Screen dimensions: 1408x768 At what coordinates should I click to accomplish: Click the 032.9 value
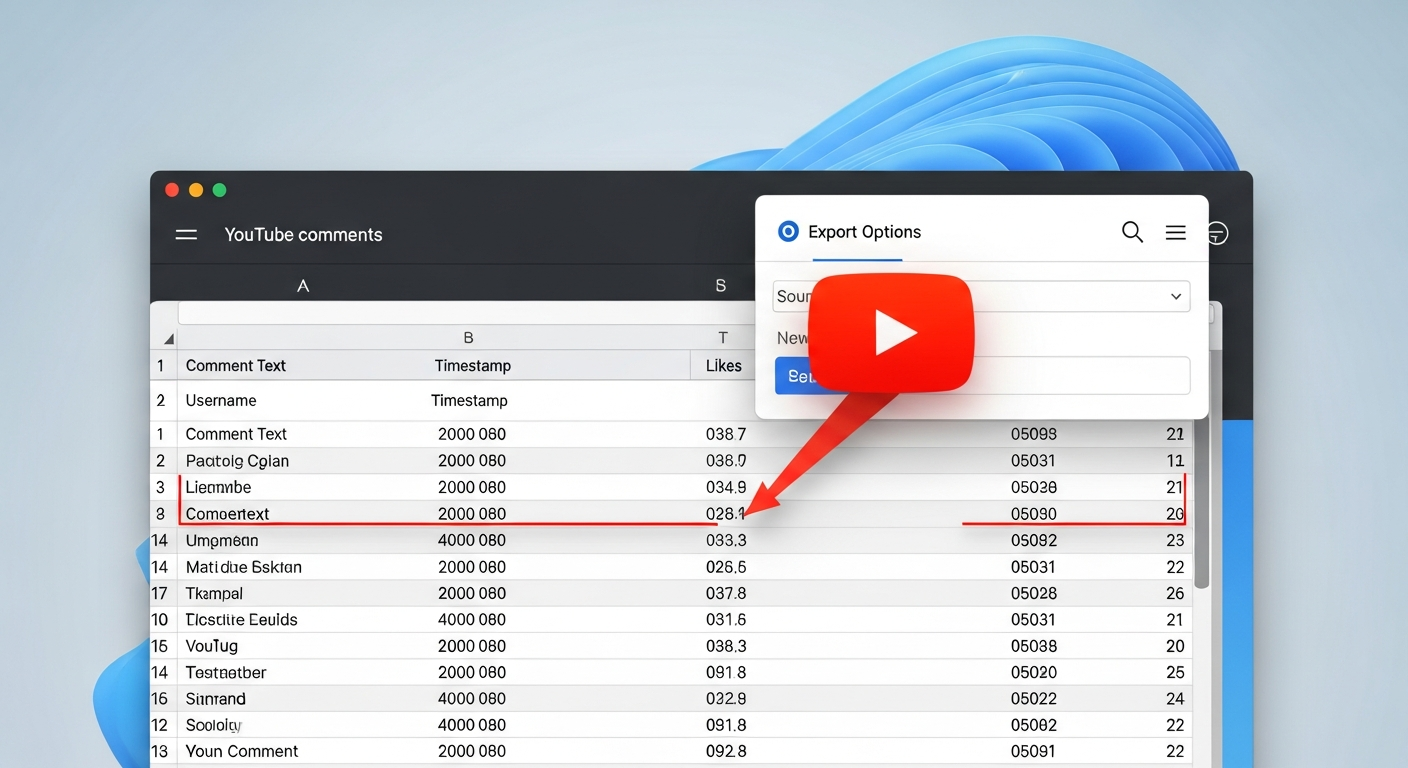726,699
